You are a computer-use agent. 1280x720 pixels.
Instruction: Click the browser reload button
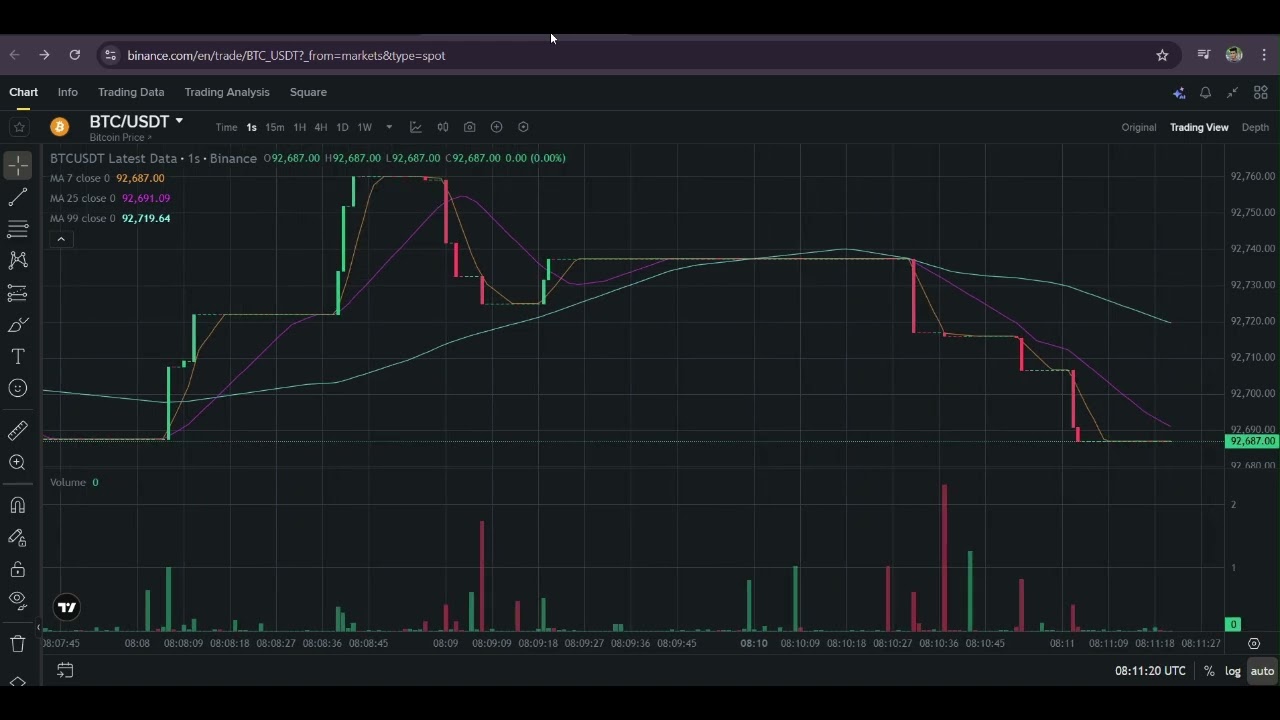click(74, 55)
